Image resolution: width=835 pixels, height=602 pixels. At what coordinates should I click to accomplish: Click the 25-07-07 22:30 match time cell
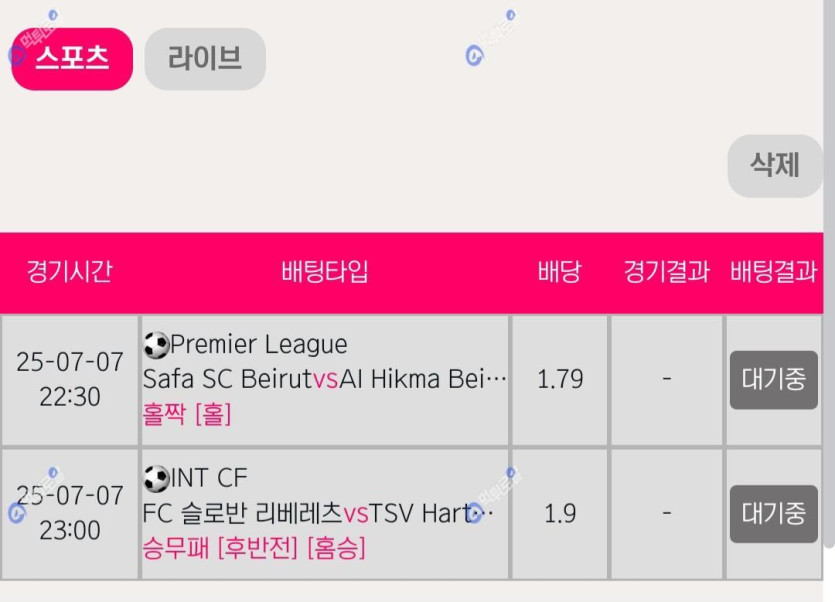70,380
